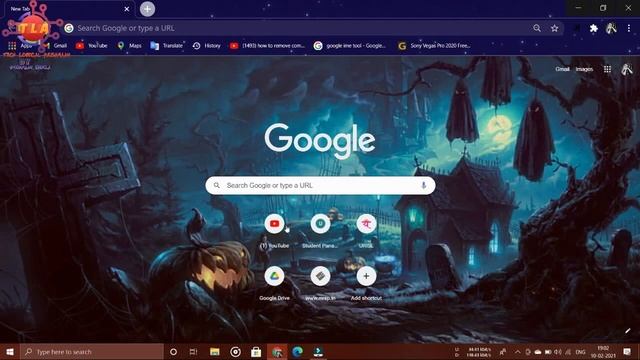Open Images link at page top right
Viewport: 640px width, 360px height.
[x=584, y=69]
